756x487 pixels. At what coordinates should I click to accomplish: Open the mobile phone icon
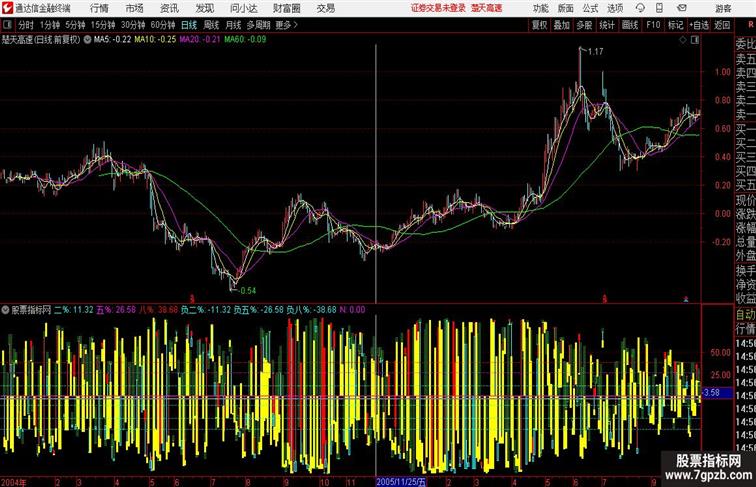click(659, 8)
